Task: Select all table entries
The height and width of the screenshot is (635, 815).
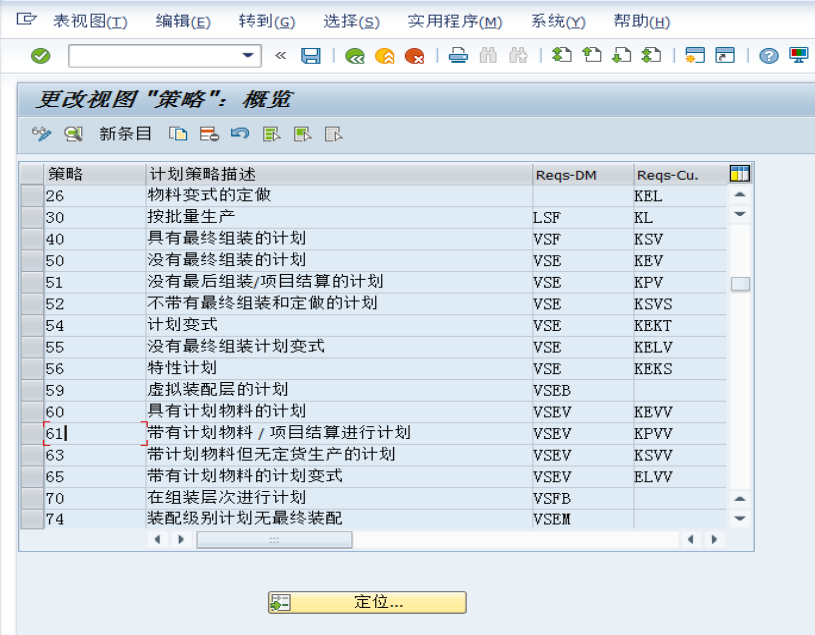Action: (x=272, y=132)
